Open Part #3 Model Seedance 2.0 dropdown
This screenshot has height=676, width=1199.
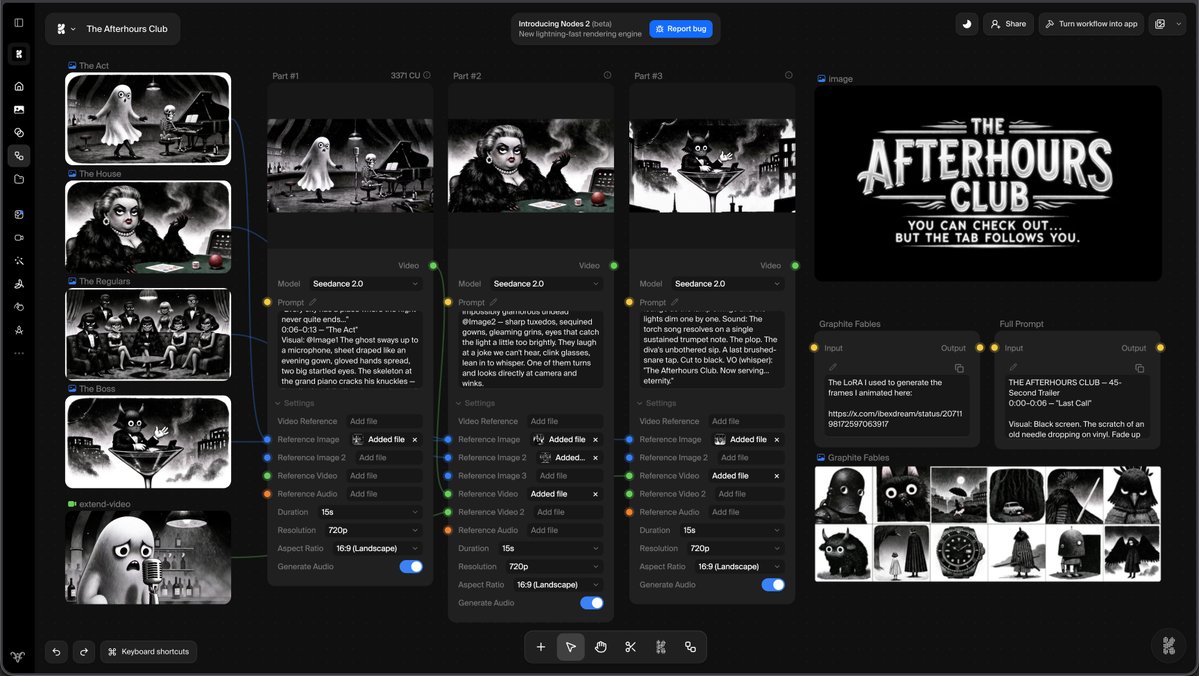coord(727,284)
